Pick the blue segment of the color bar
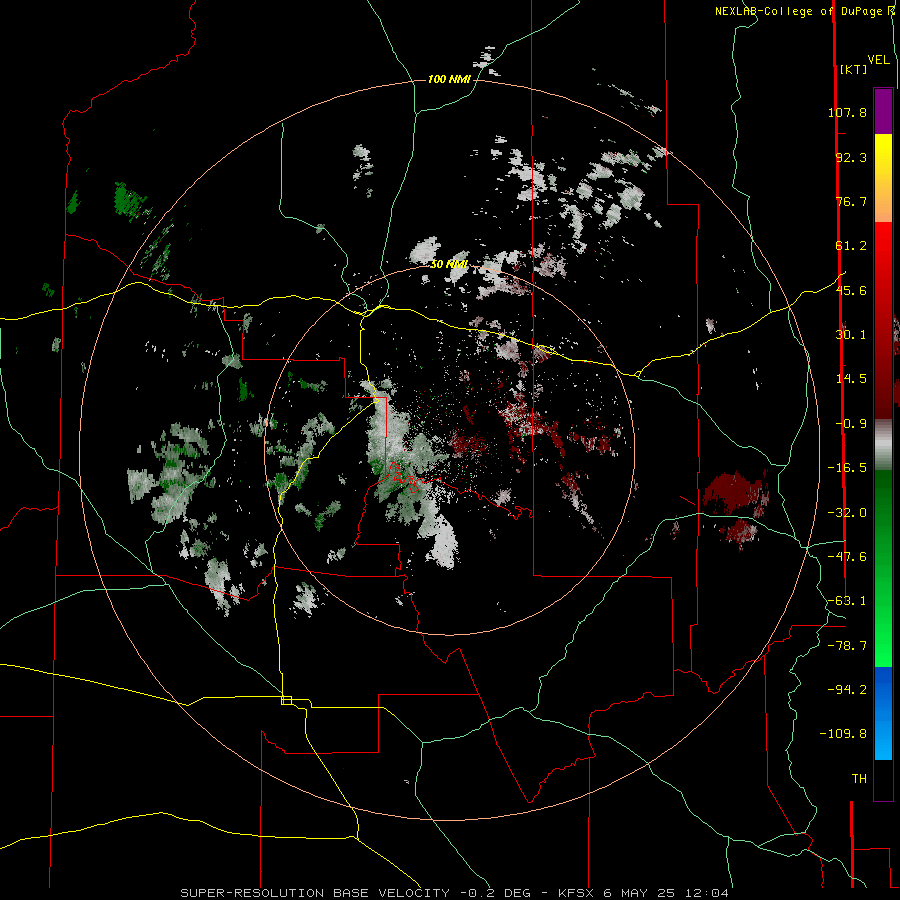 pyautogui.click(x=883, y=713)
